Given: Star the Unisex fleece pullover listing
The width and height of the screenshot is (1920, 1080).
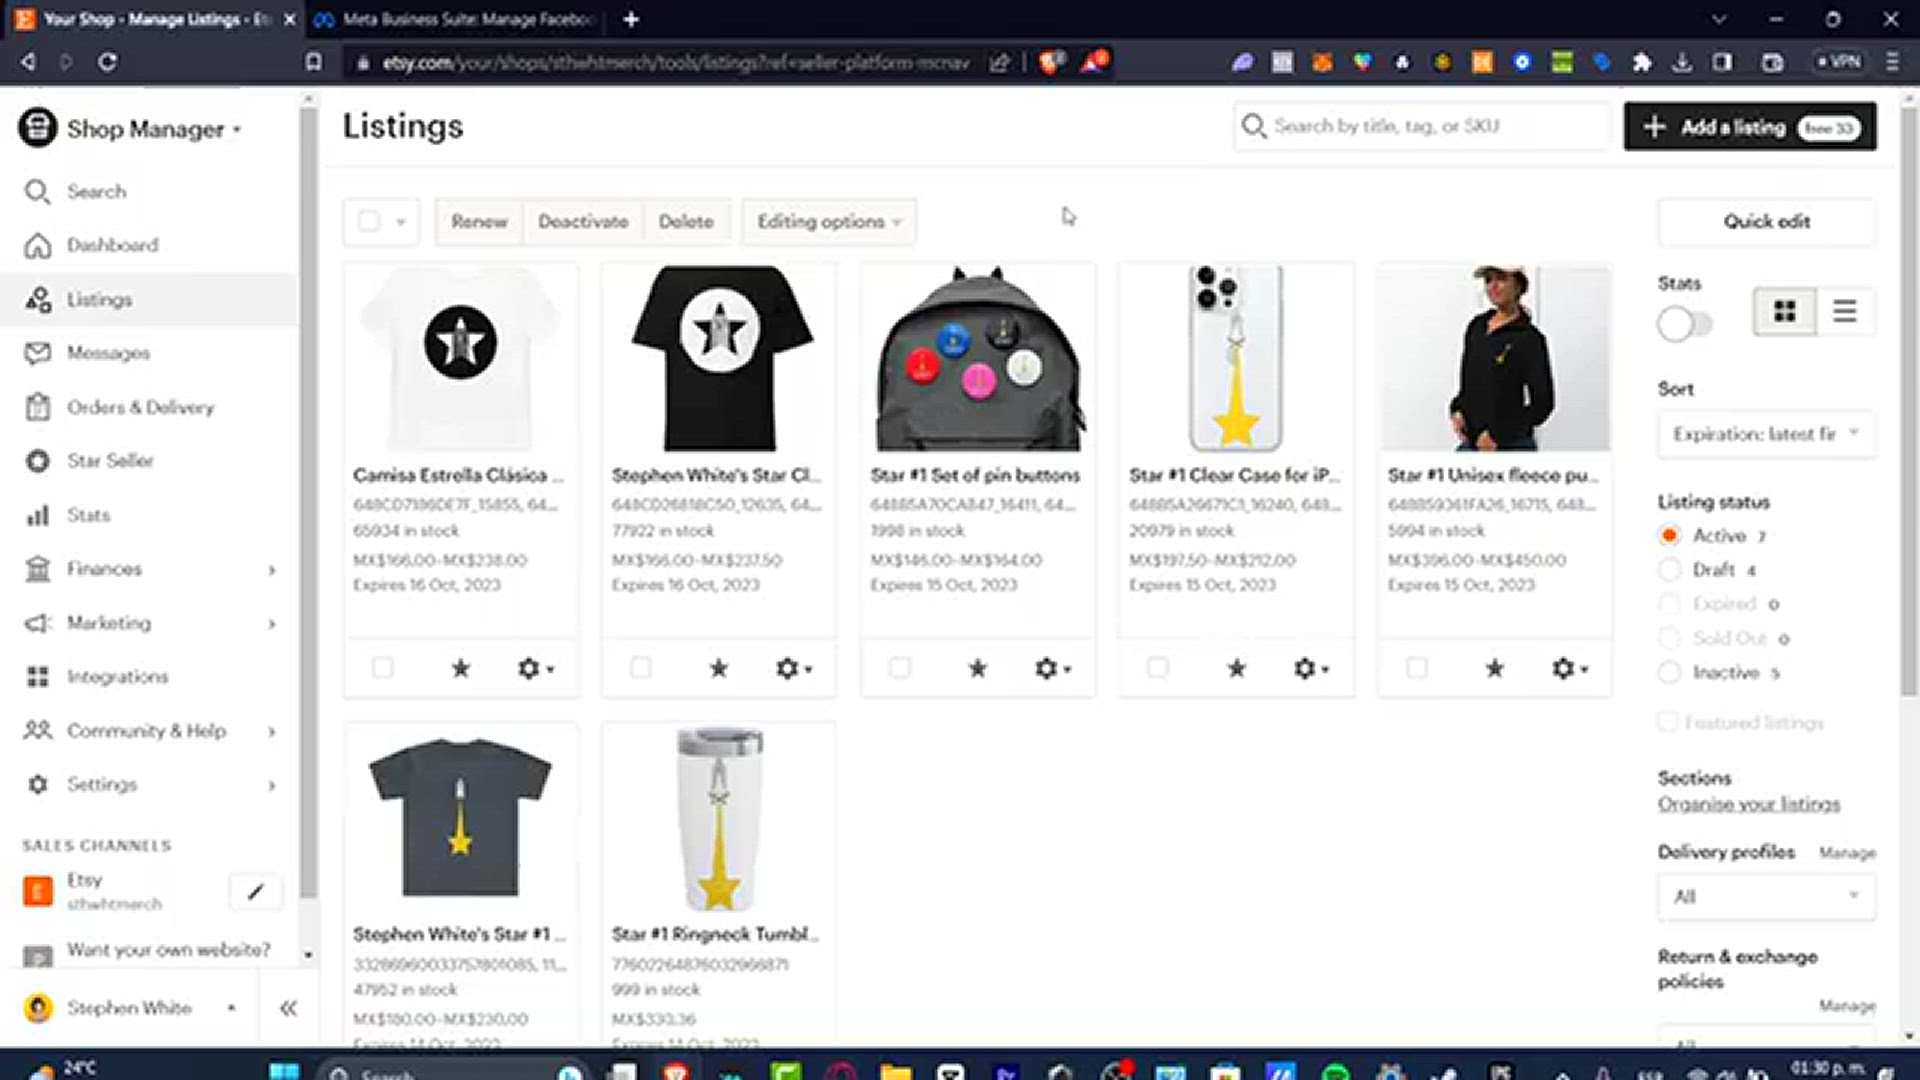Looking at the screenshot, I should tap(1495, 668).
